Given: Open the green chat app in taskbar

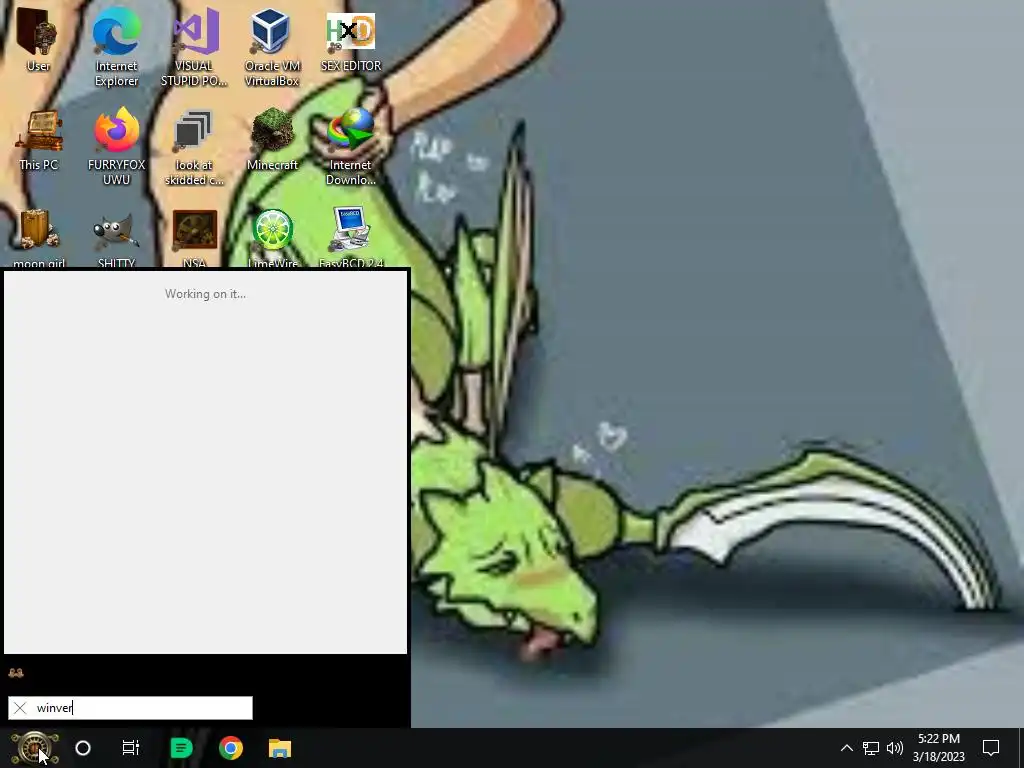Looking at the screenshot, I should 181,748.
